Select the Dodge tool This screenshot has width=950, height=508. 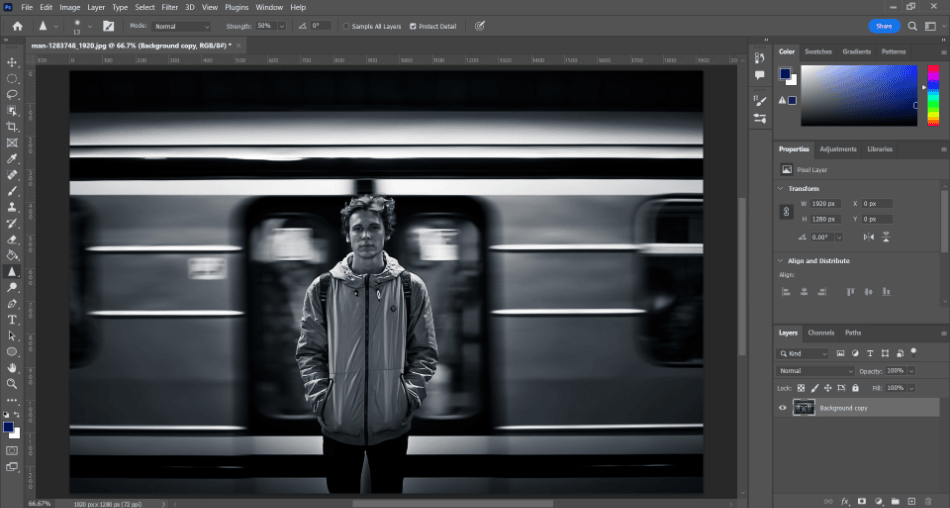(12, 287)
